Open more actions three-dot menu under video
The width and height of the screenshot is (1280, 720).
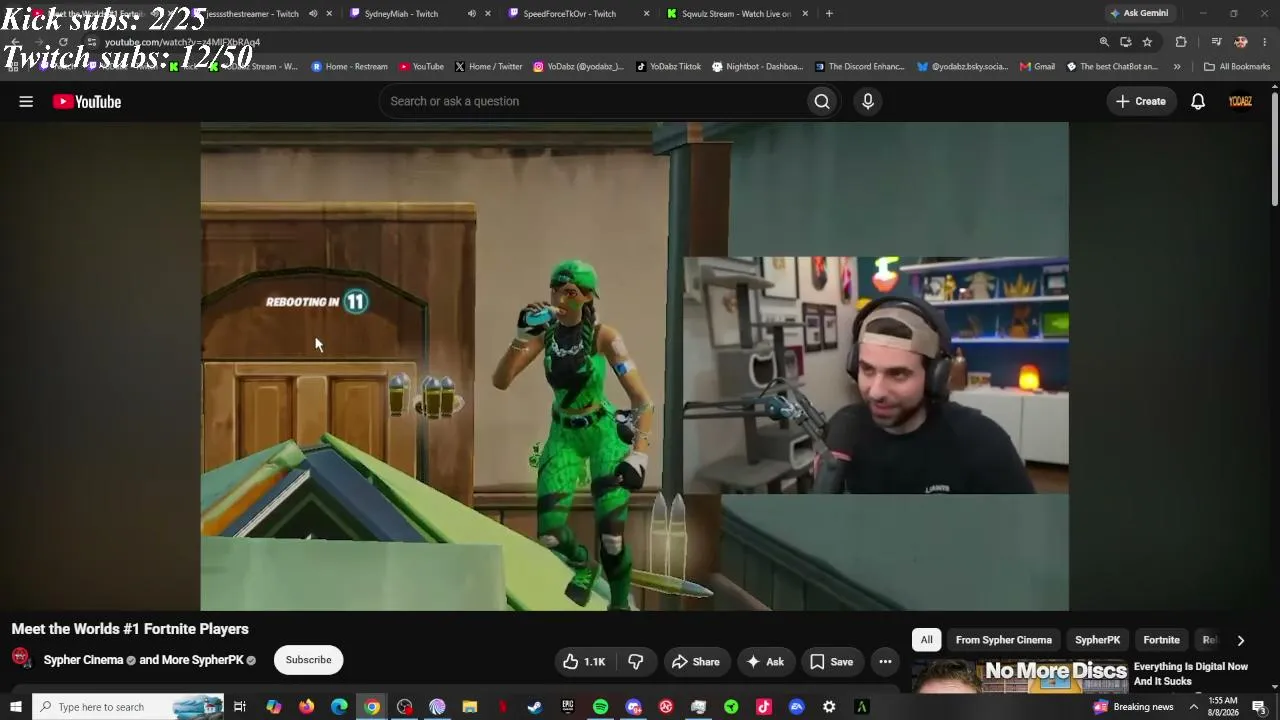click(x=885, y=661)
